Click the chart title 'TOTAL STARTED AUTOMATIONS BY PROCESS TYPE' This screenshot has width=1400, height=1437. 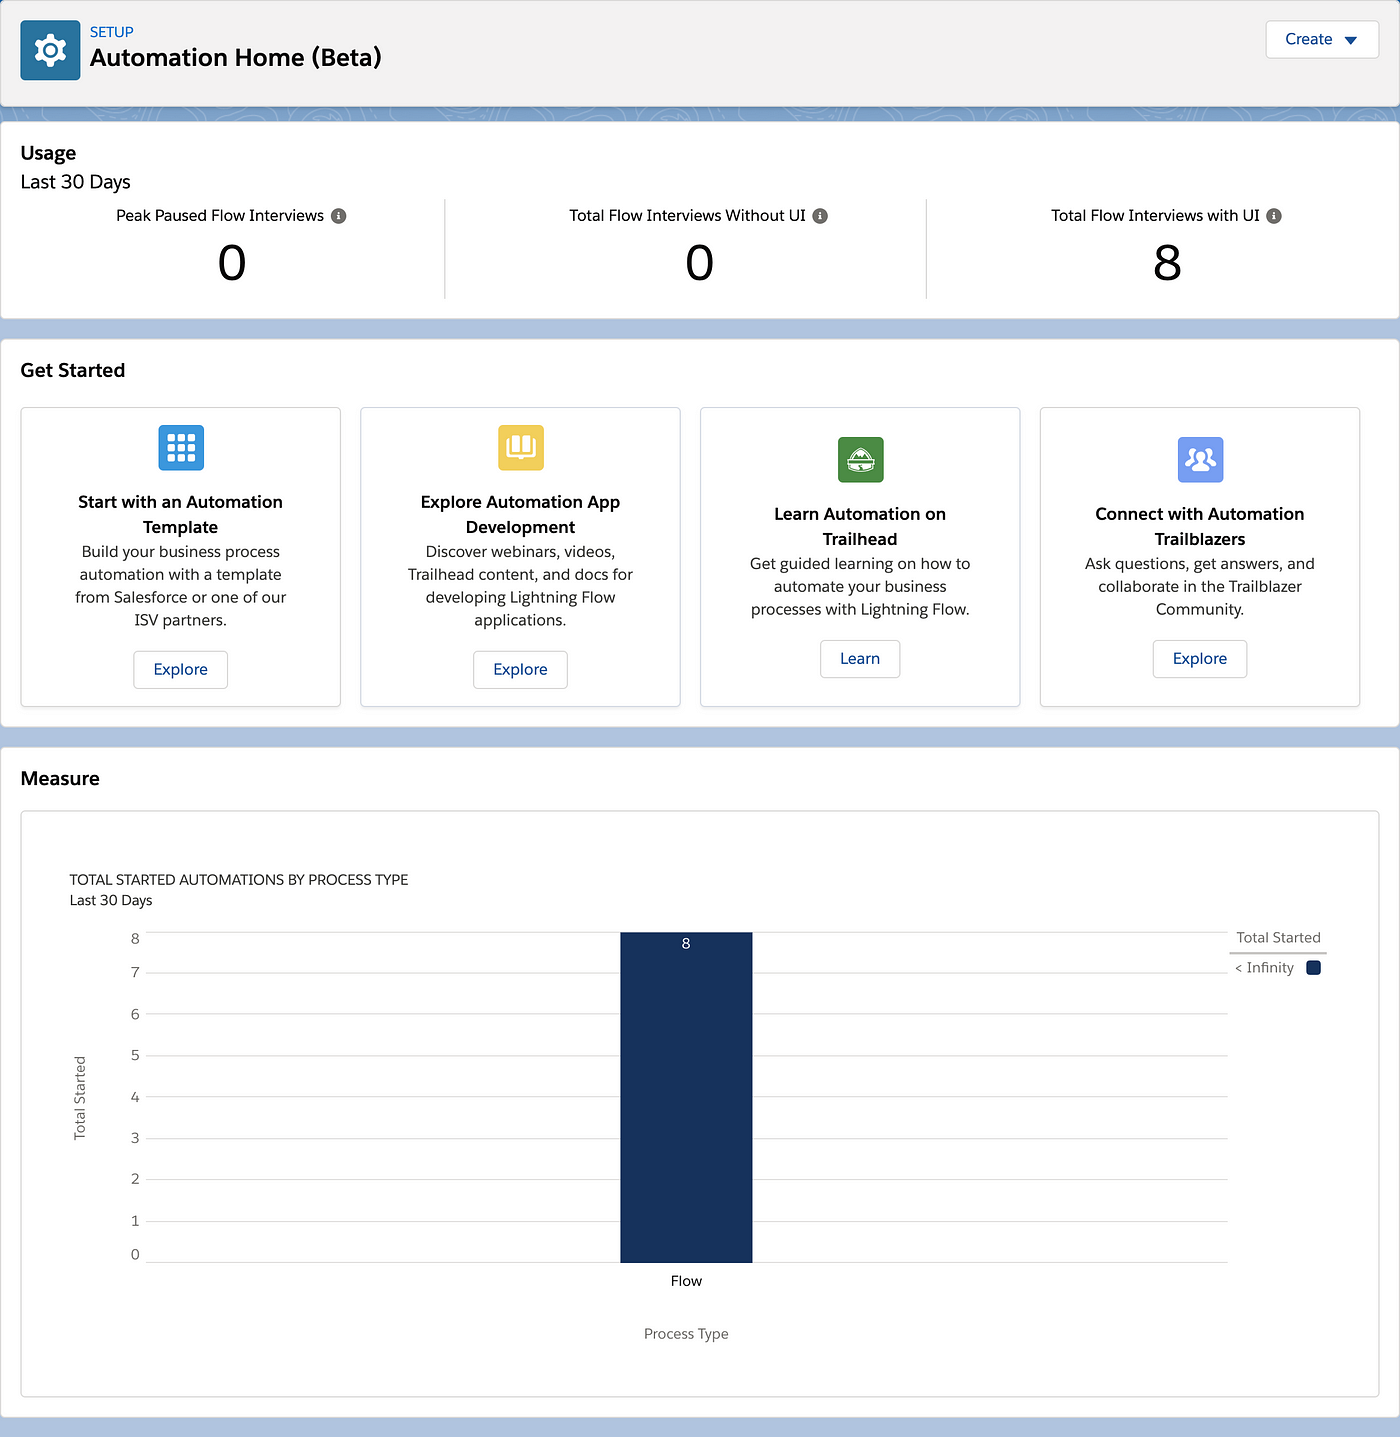[x=239, y=880]
